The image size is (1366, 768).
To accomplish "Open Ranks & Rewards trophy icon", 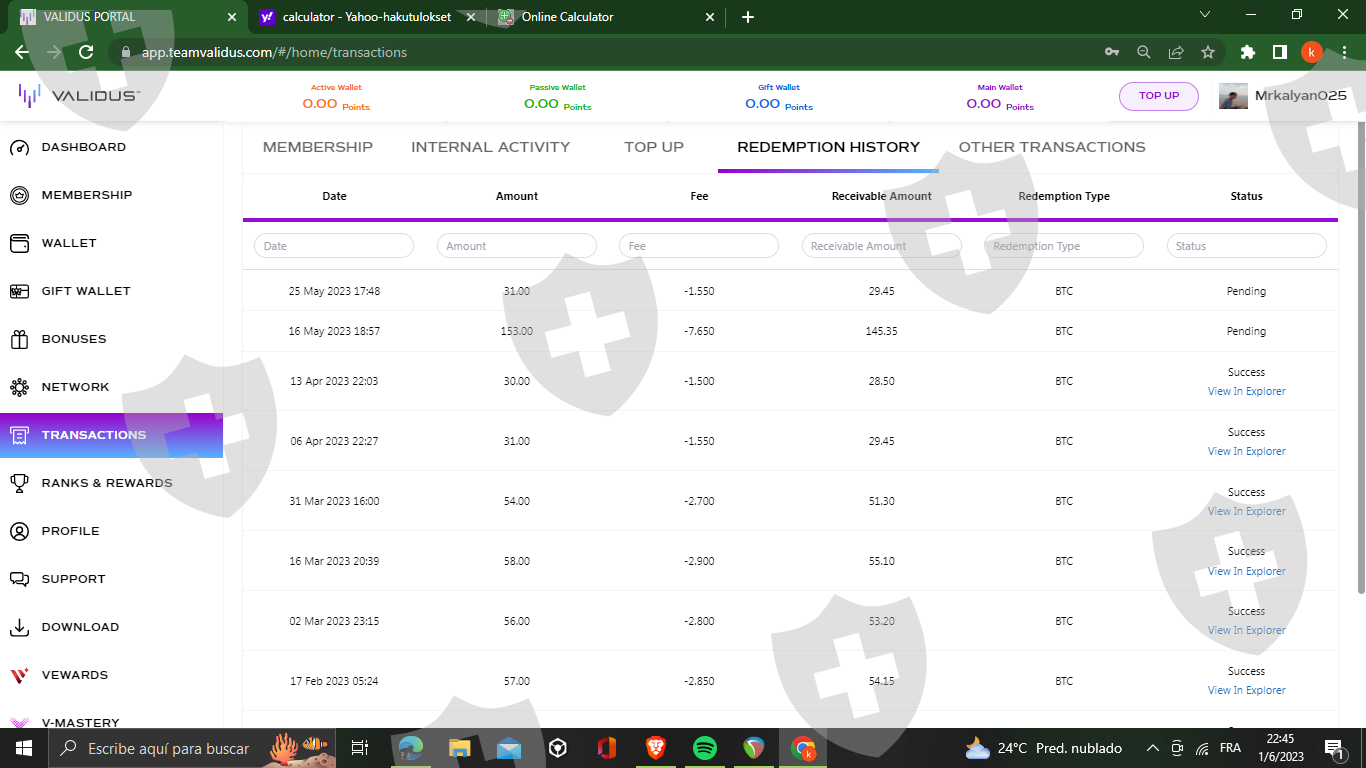I will click(19, 484).
